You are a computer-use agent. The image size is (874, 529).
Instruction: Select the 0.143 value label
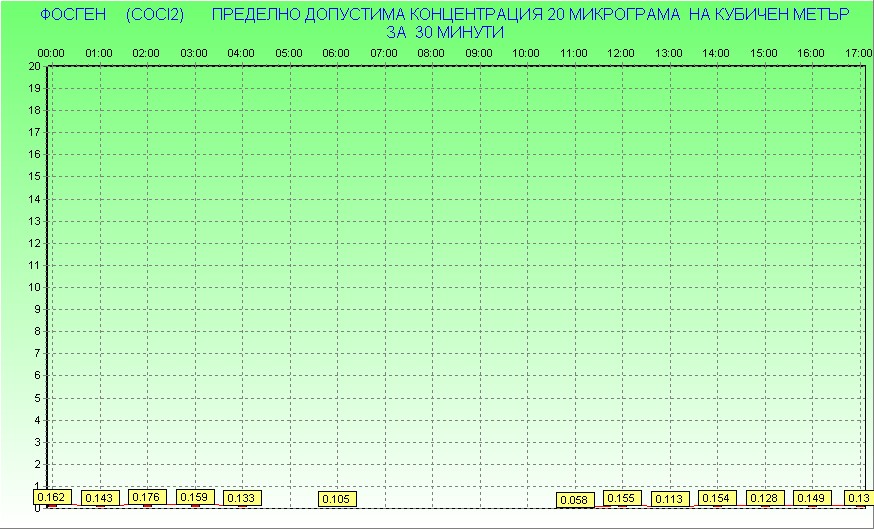coord(100,498)
